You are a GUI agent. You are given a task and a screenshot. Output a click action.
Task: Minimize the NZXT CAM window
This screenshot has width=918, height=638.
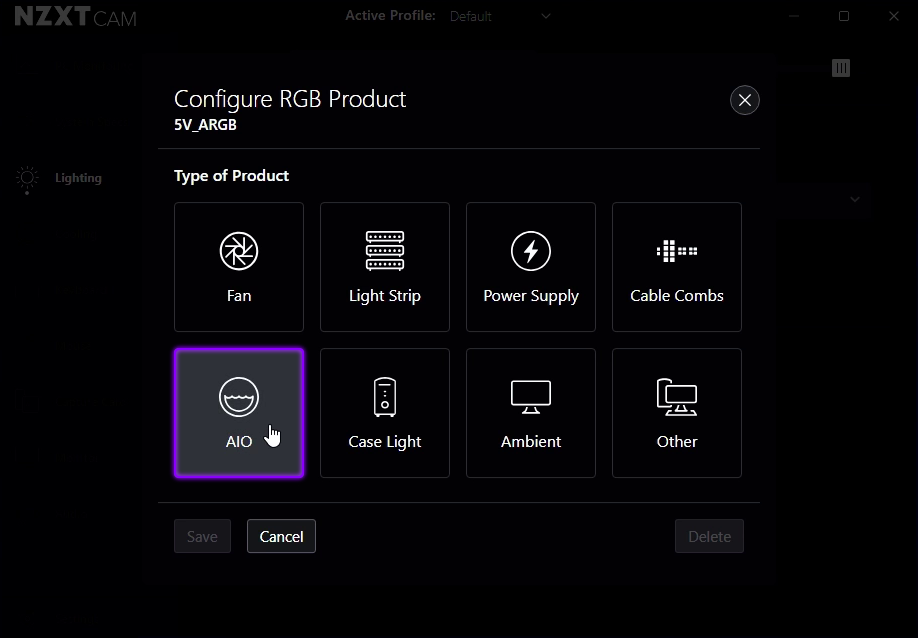(793, 16)
